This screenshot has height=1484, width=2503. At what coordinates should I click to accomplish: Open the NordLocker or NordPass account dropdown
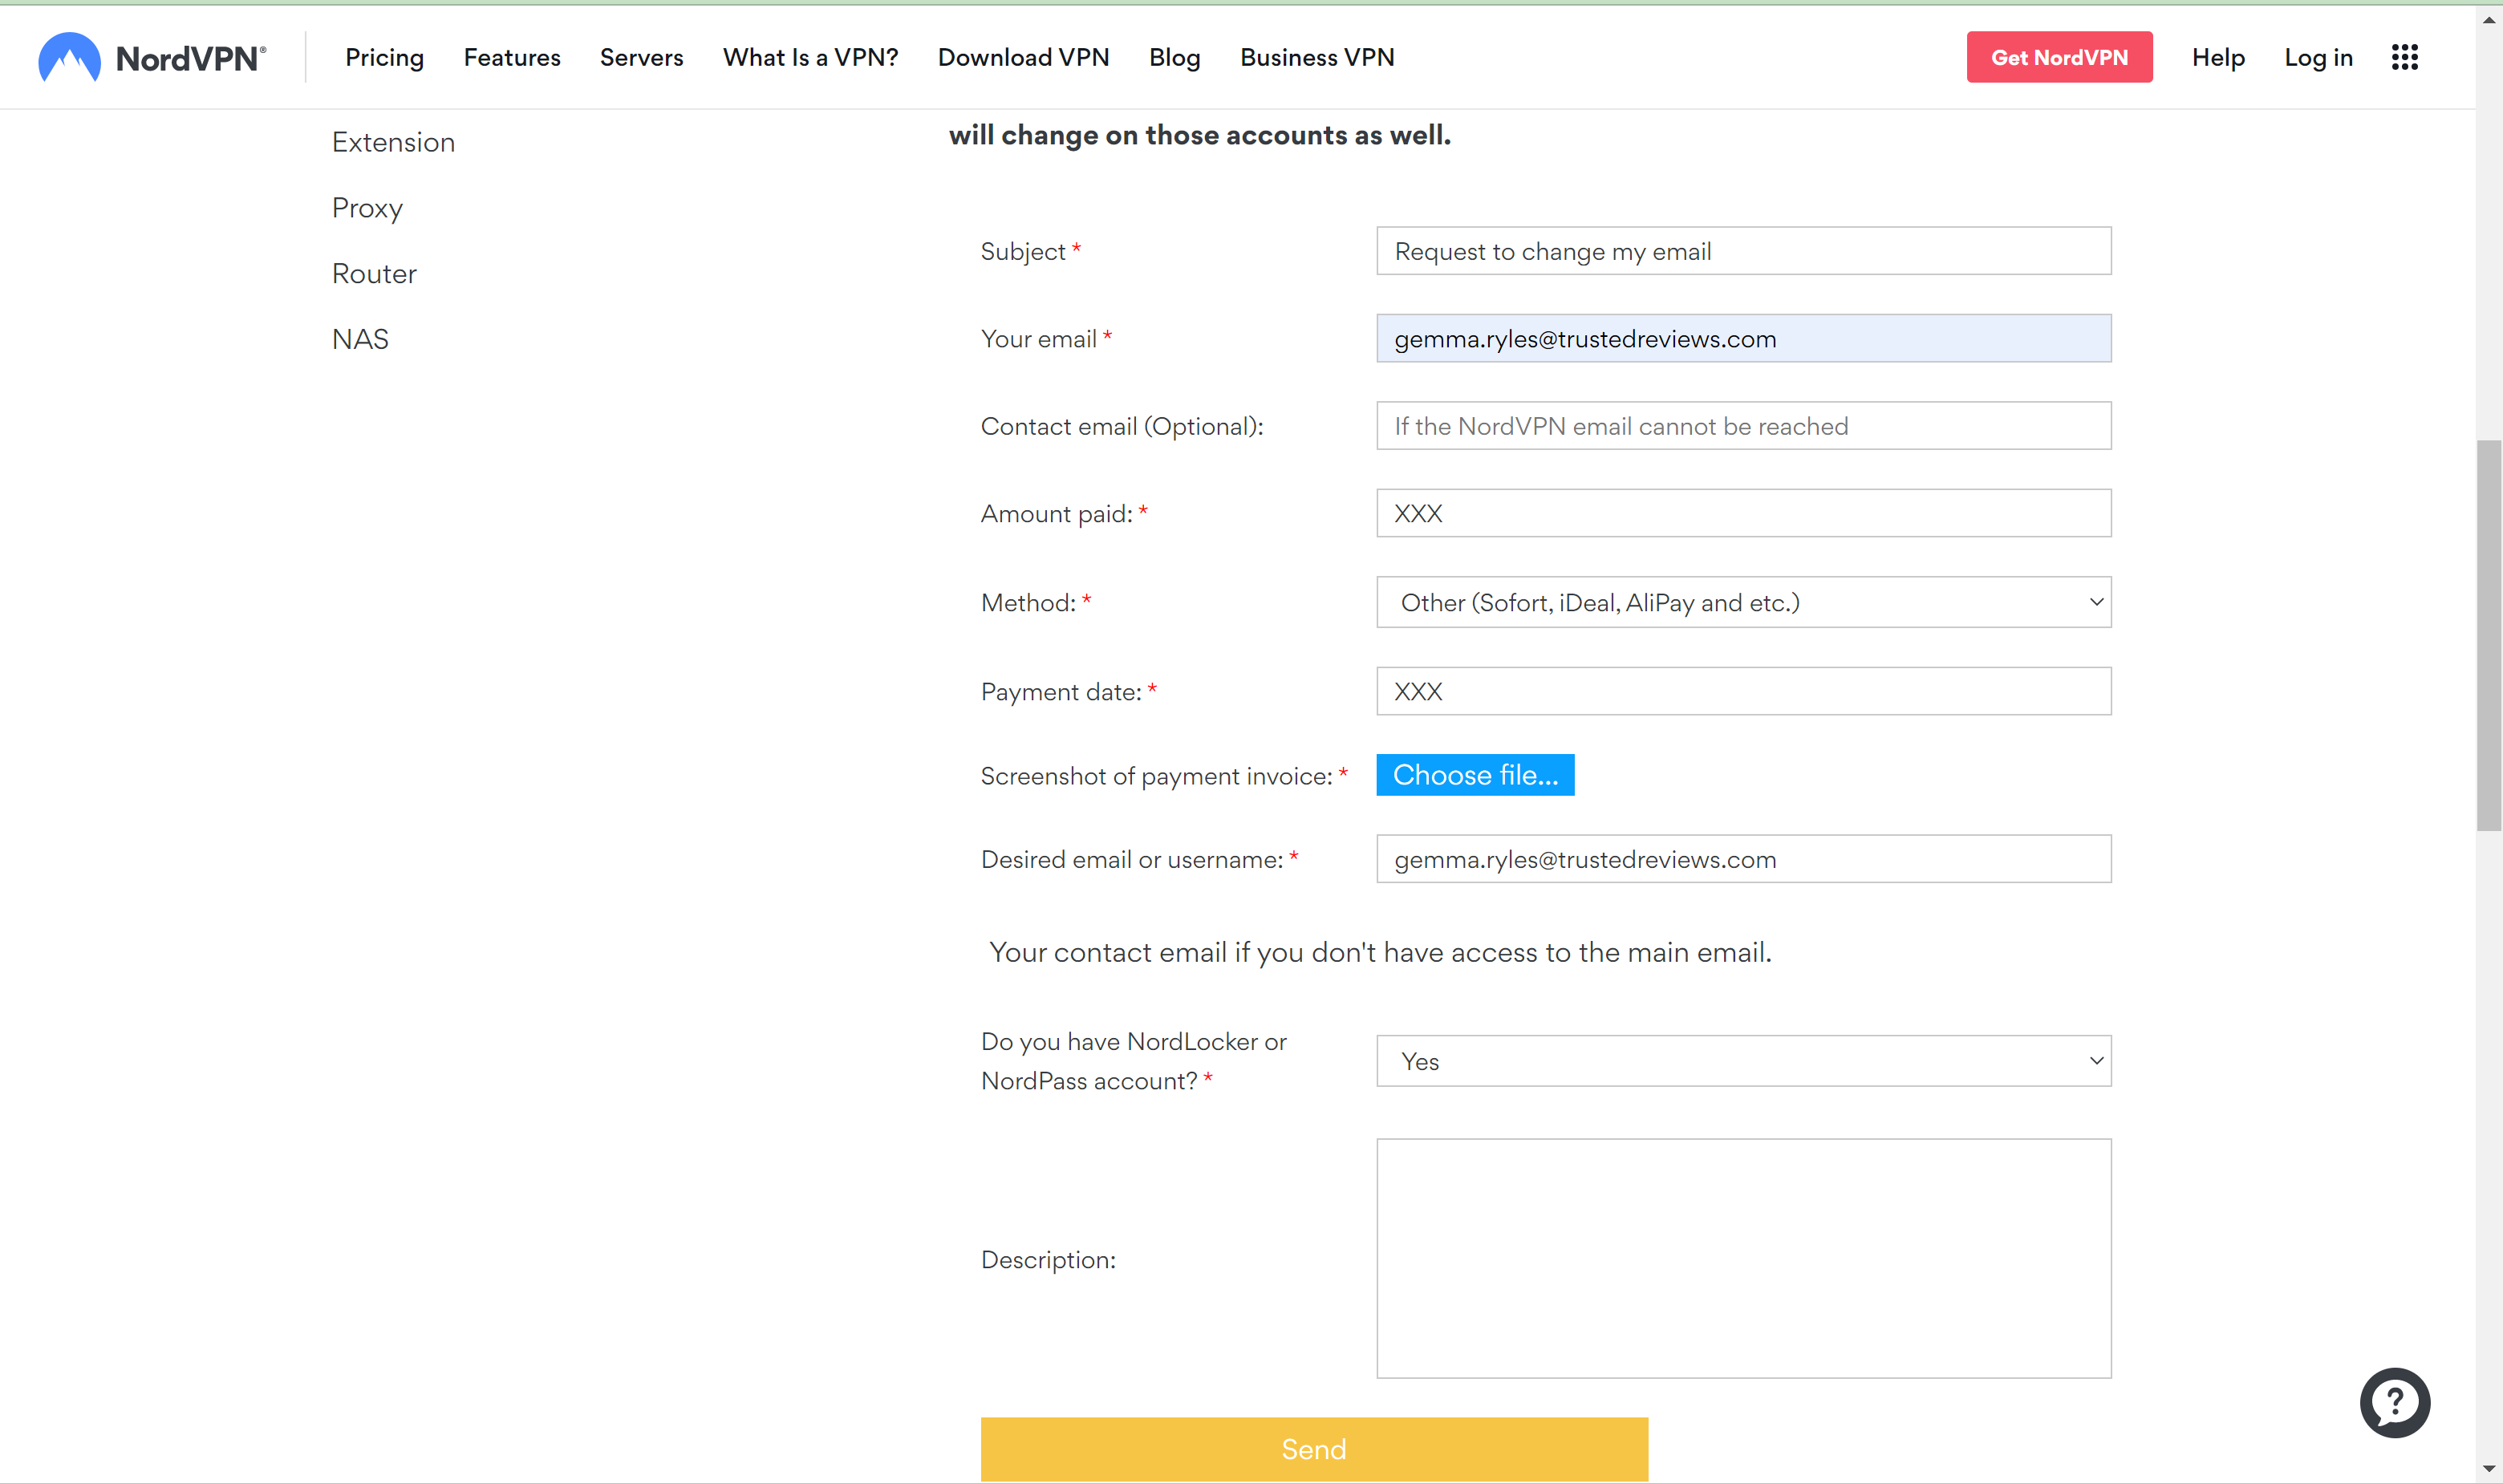[x=1744, y=1061]
